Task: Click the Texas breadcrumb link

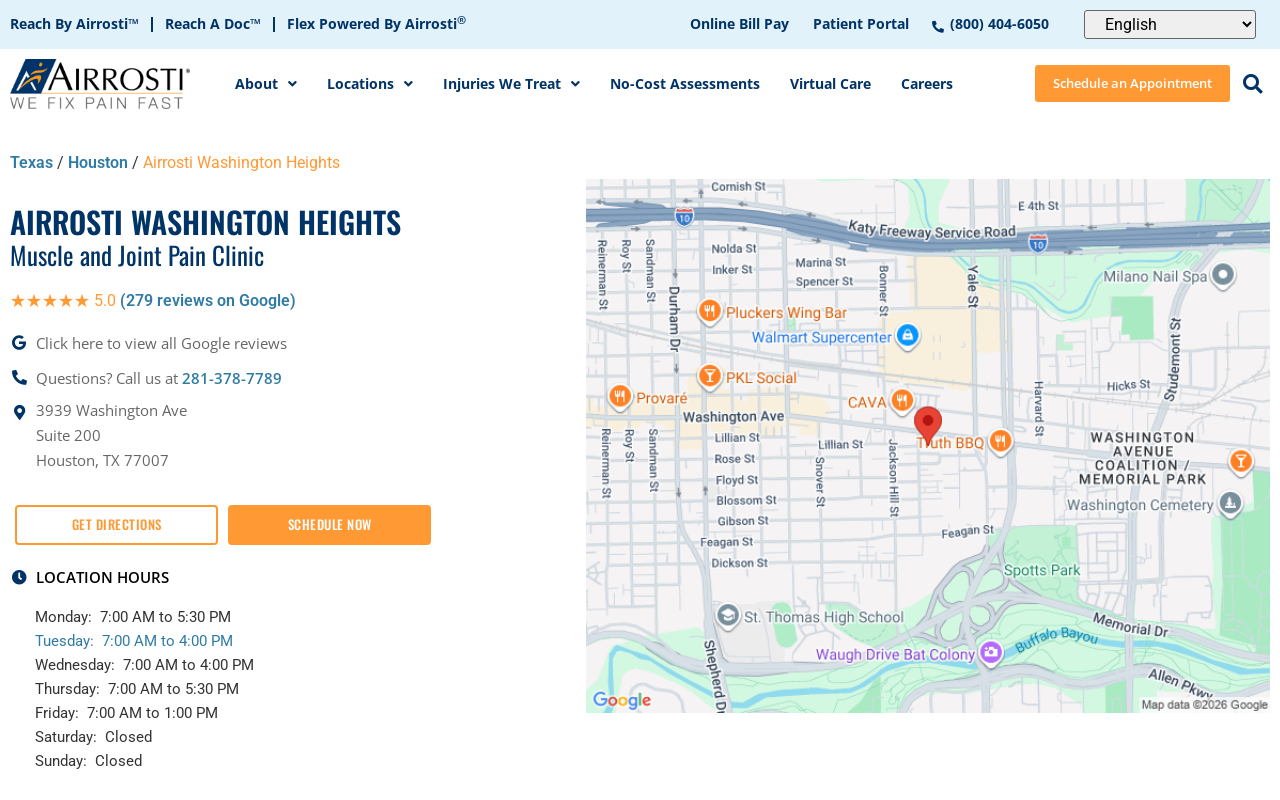Action: pos(31,163)
